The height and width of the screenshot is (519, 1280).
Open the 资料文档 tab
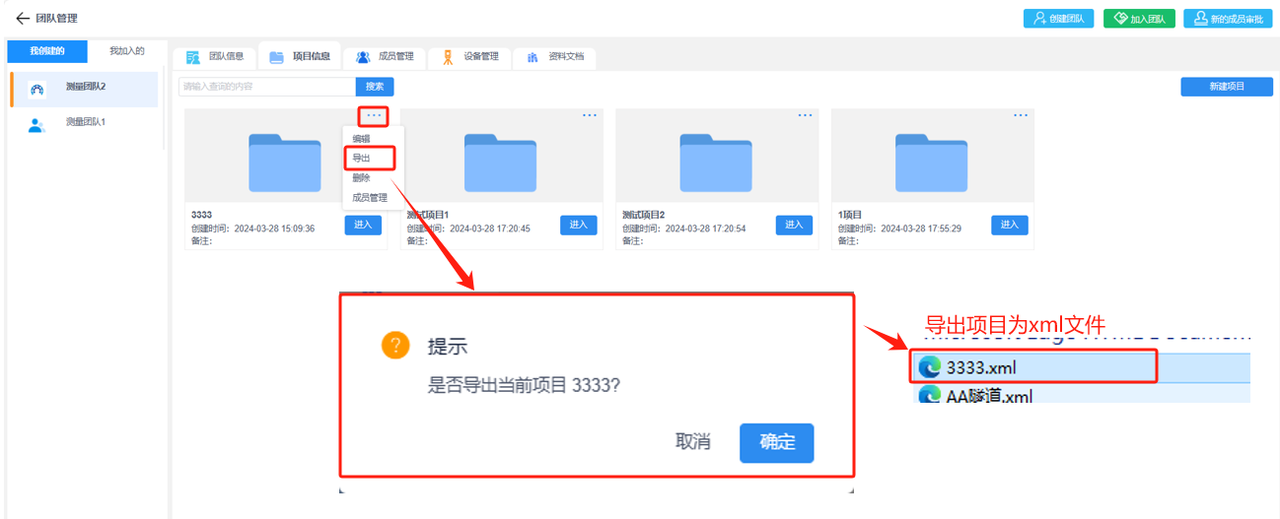point(555,57)
